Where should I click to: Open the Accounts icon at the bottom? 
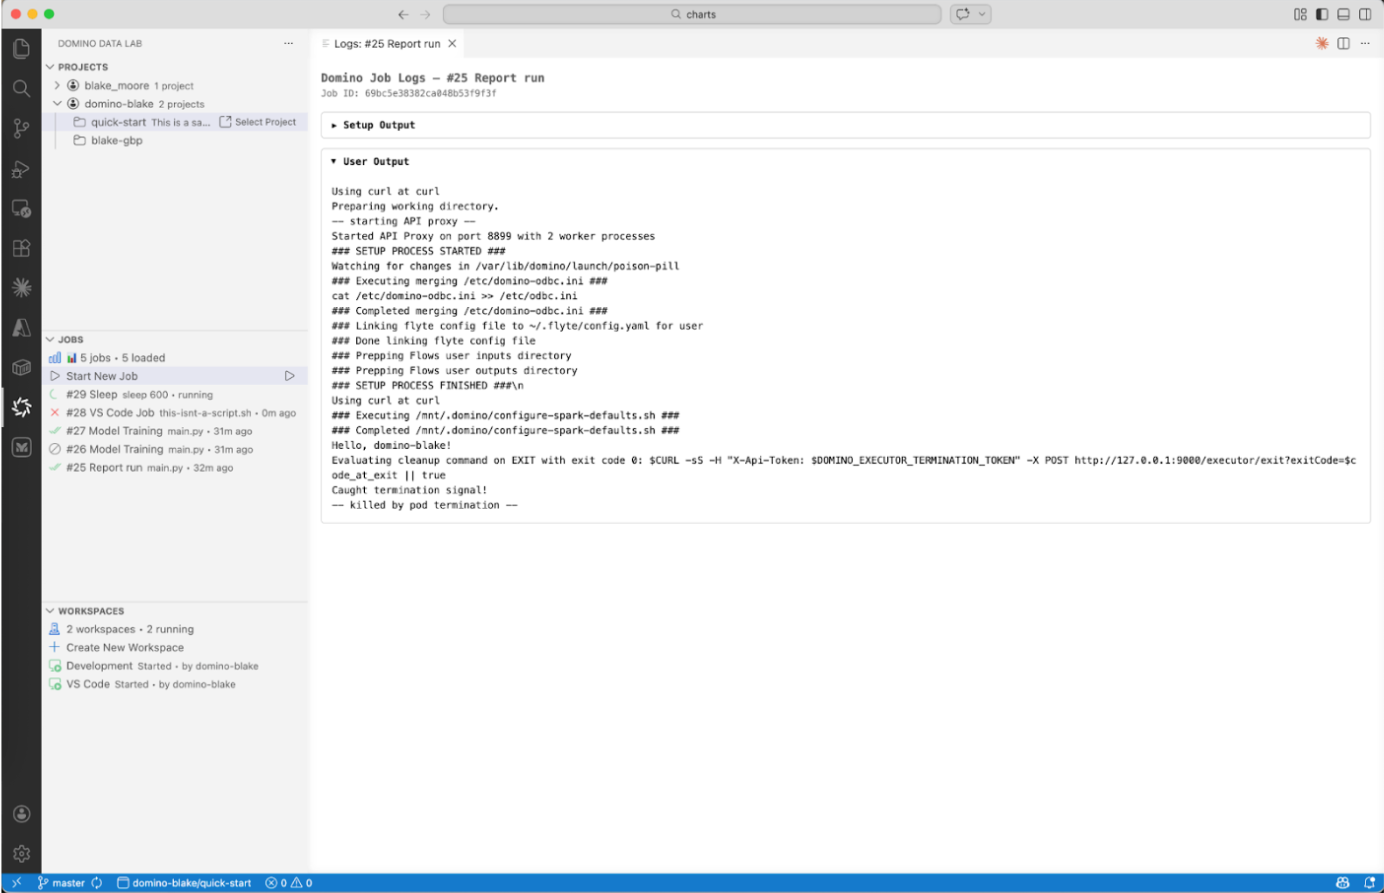point(22,814)
